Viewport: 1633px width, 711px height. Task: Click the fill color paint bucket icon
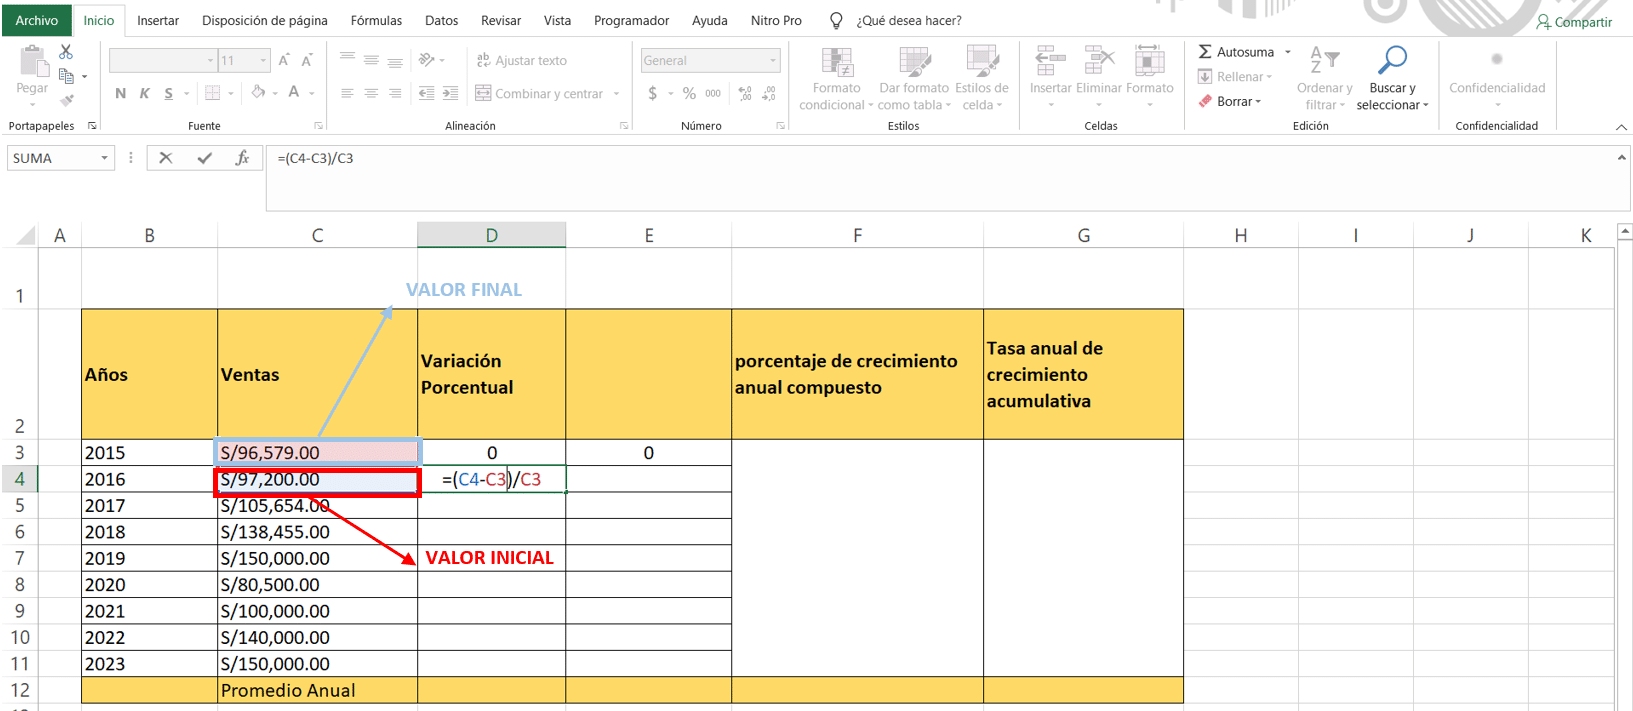coord(258,92)
